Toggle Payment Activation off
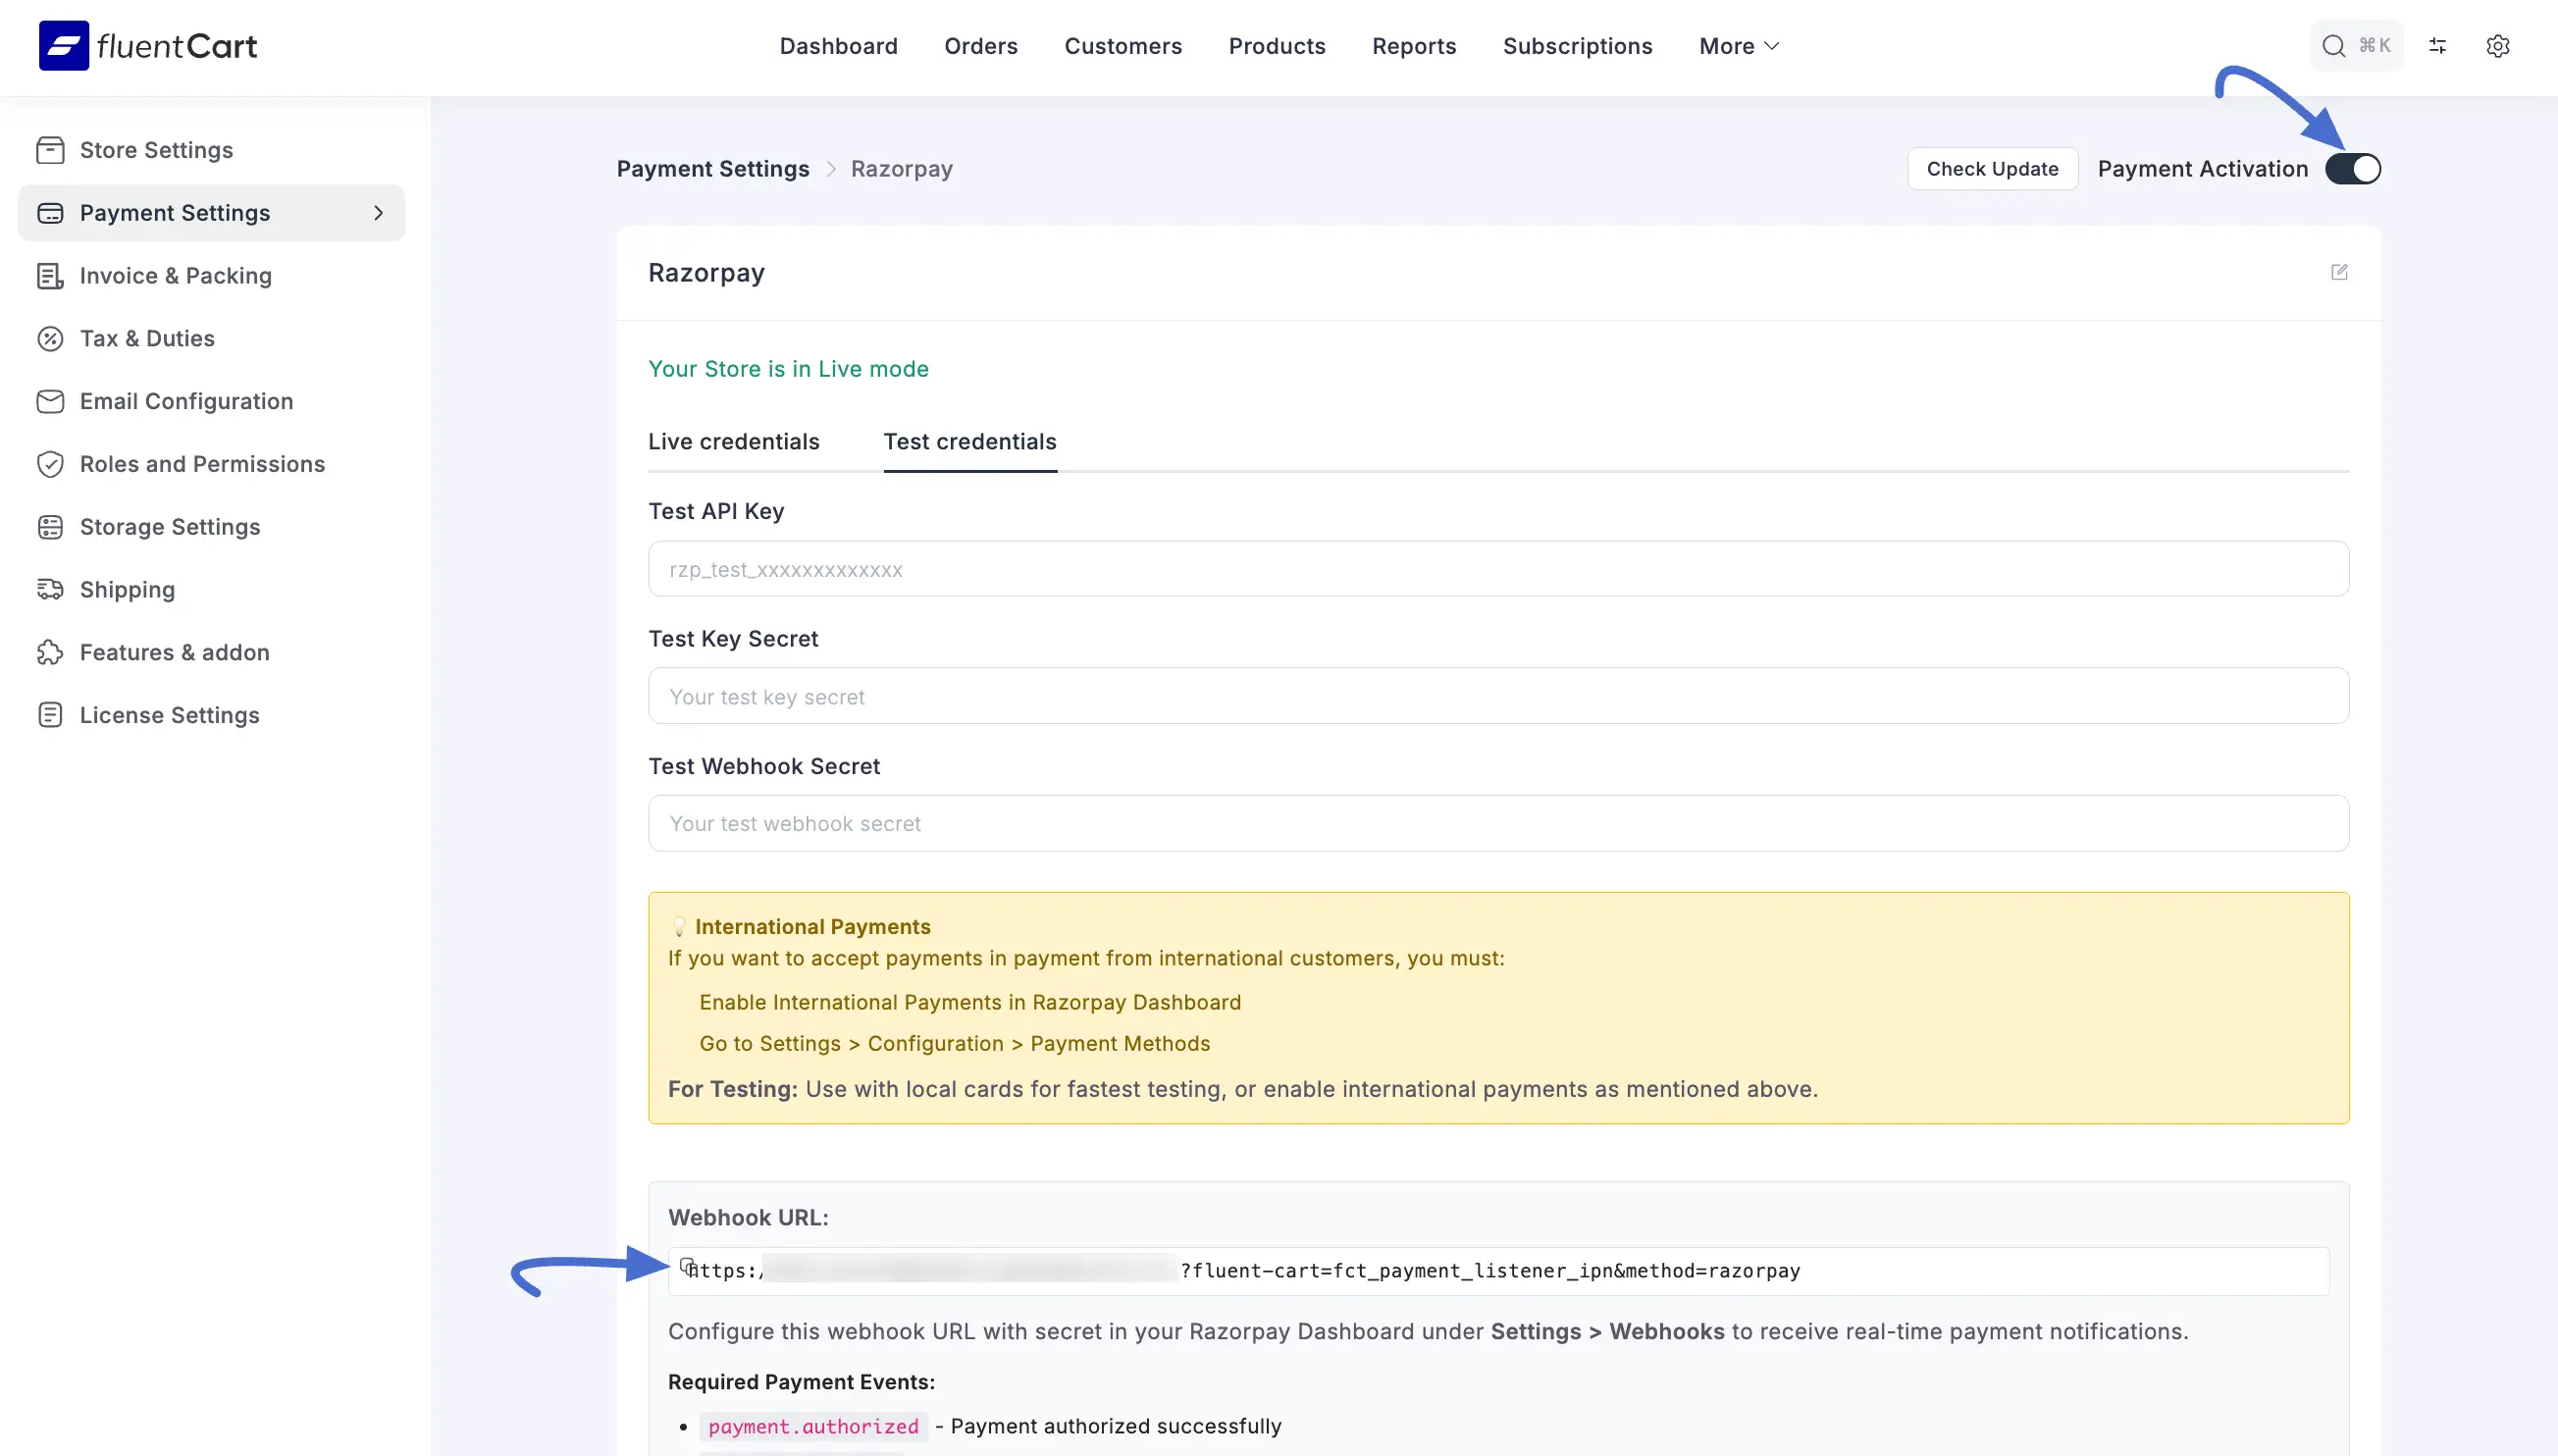2558x1456 pixels. 2352,168
